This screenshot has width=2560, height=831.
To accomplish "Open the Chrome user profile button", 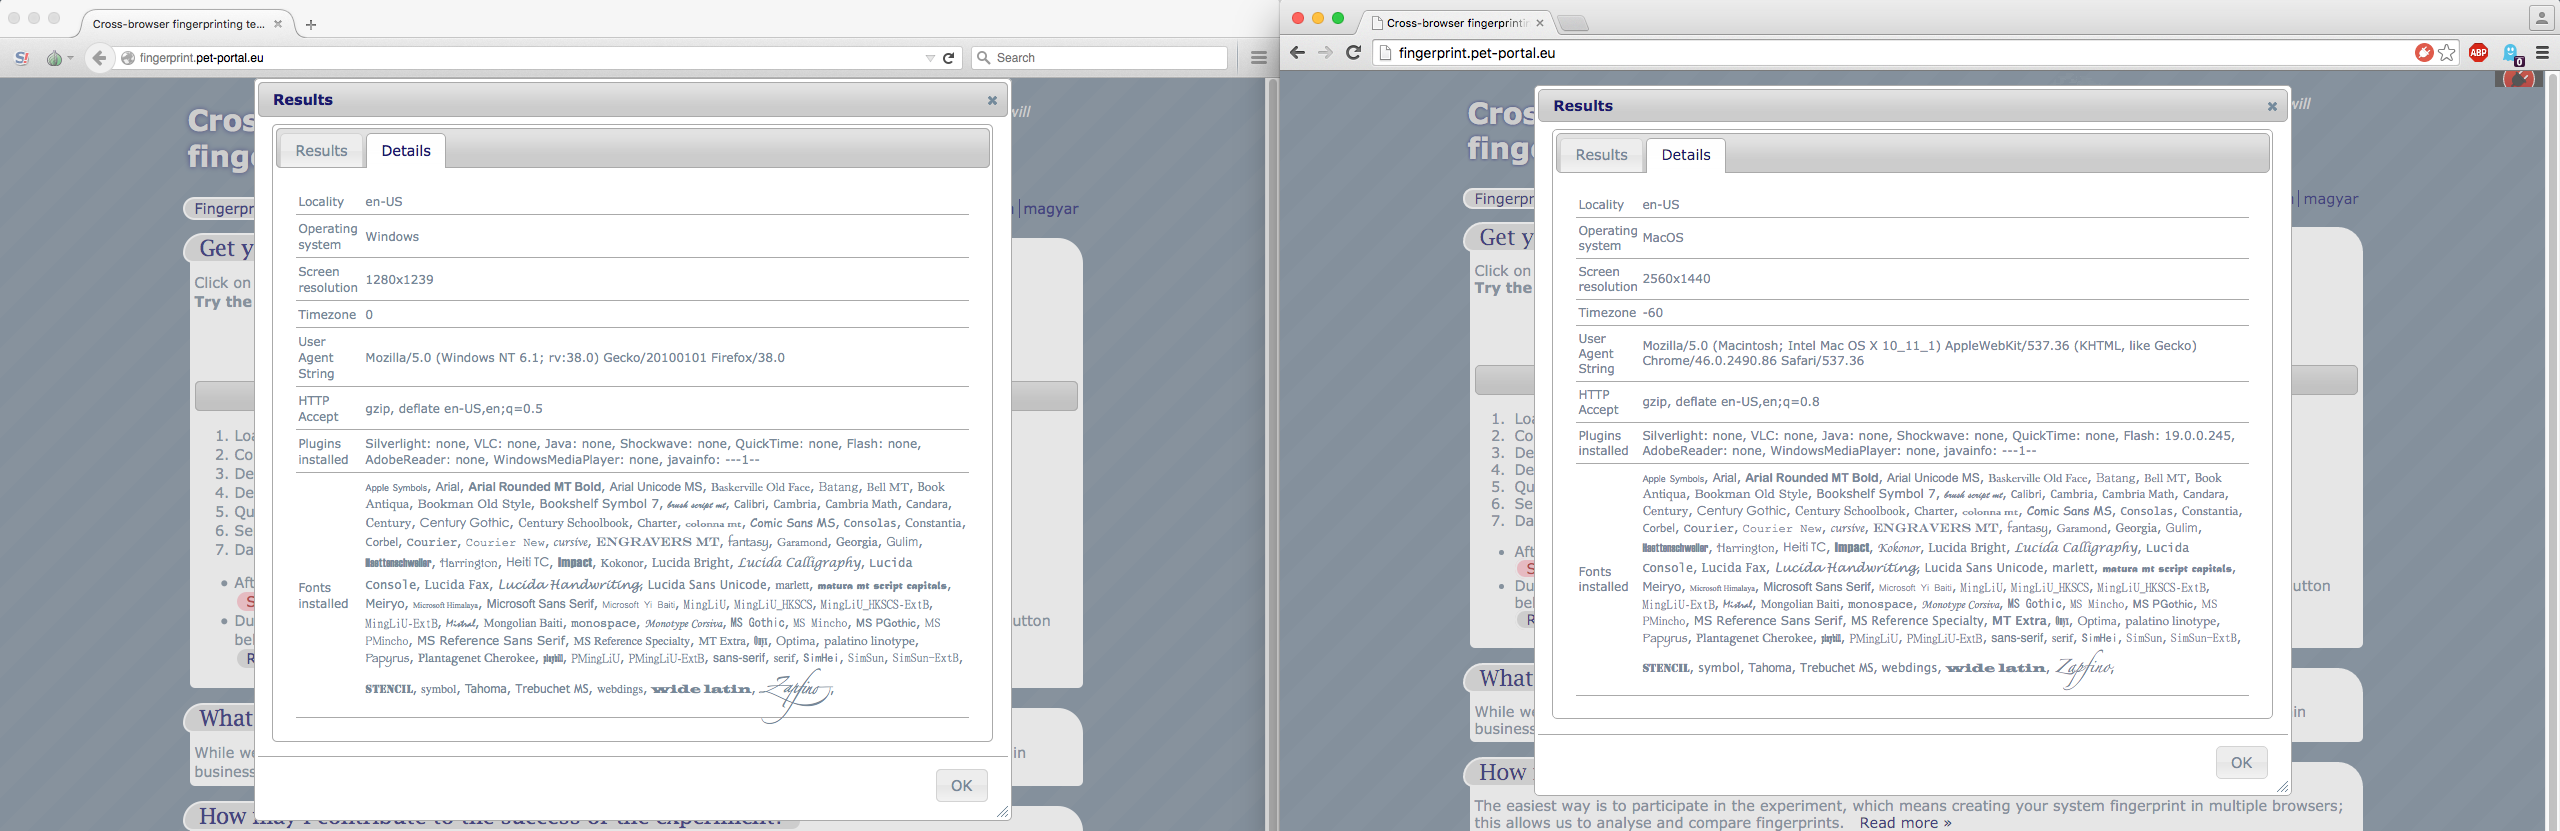I will [2541, 17].
